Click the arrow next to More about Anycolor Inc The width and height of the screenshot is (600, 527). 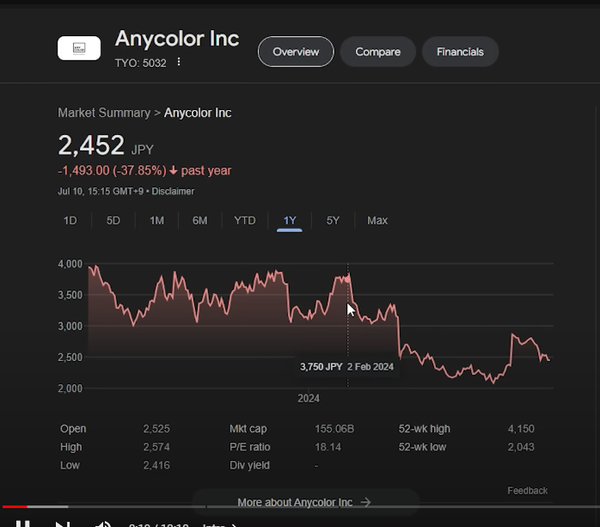(x=366, y=502)
